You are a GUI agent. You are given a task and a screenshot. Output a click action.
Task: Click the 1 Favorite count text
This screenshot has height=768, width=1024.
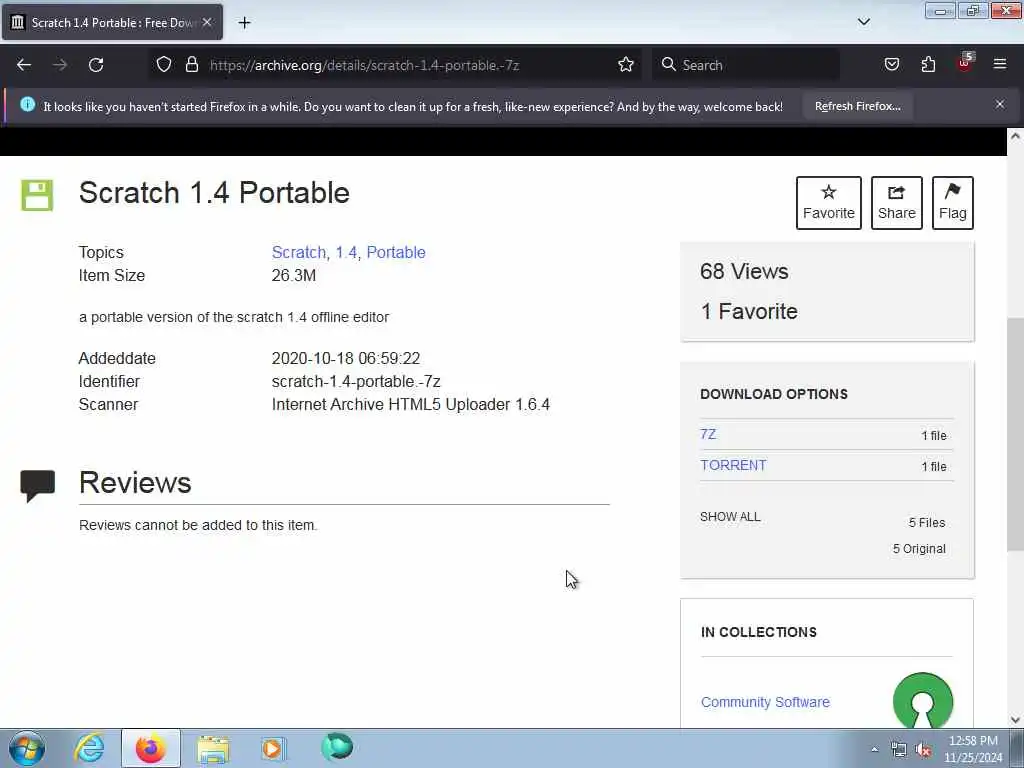coord(748,311)
